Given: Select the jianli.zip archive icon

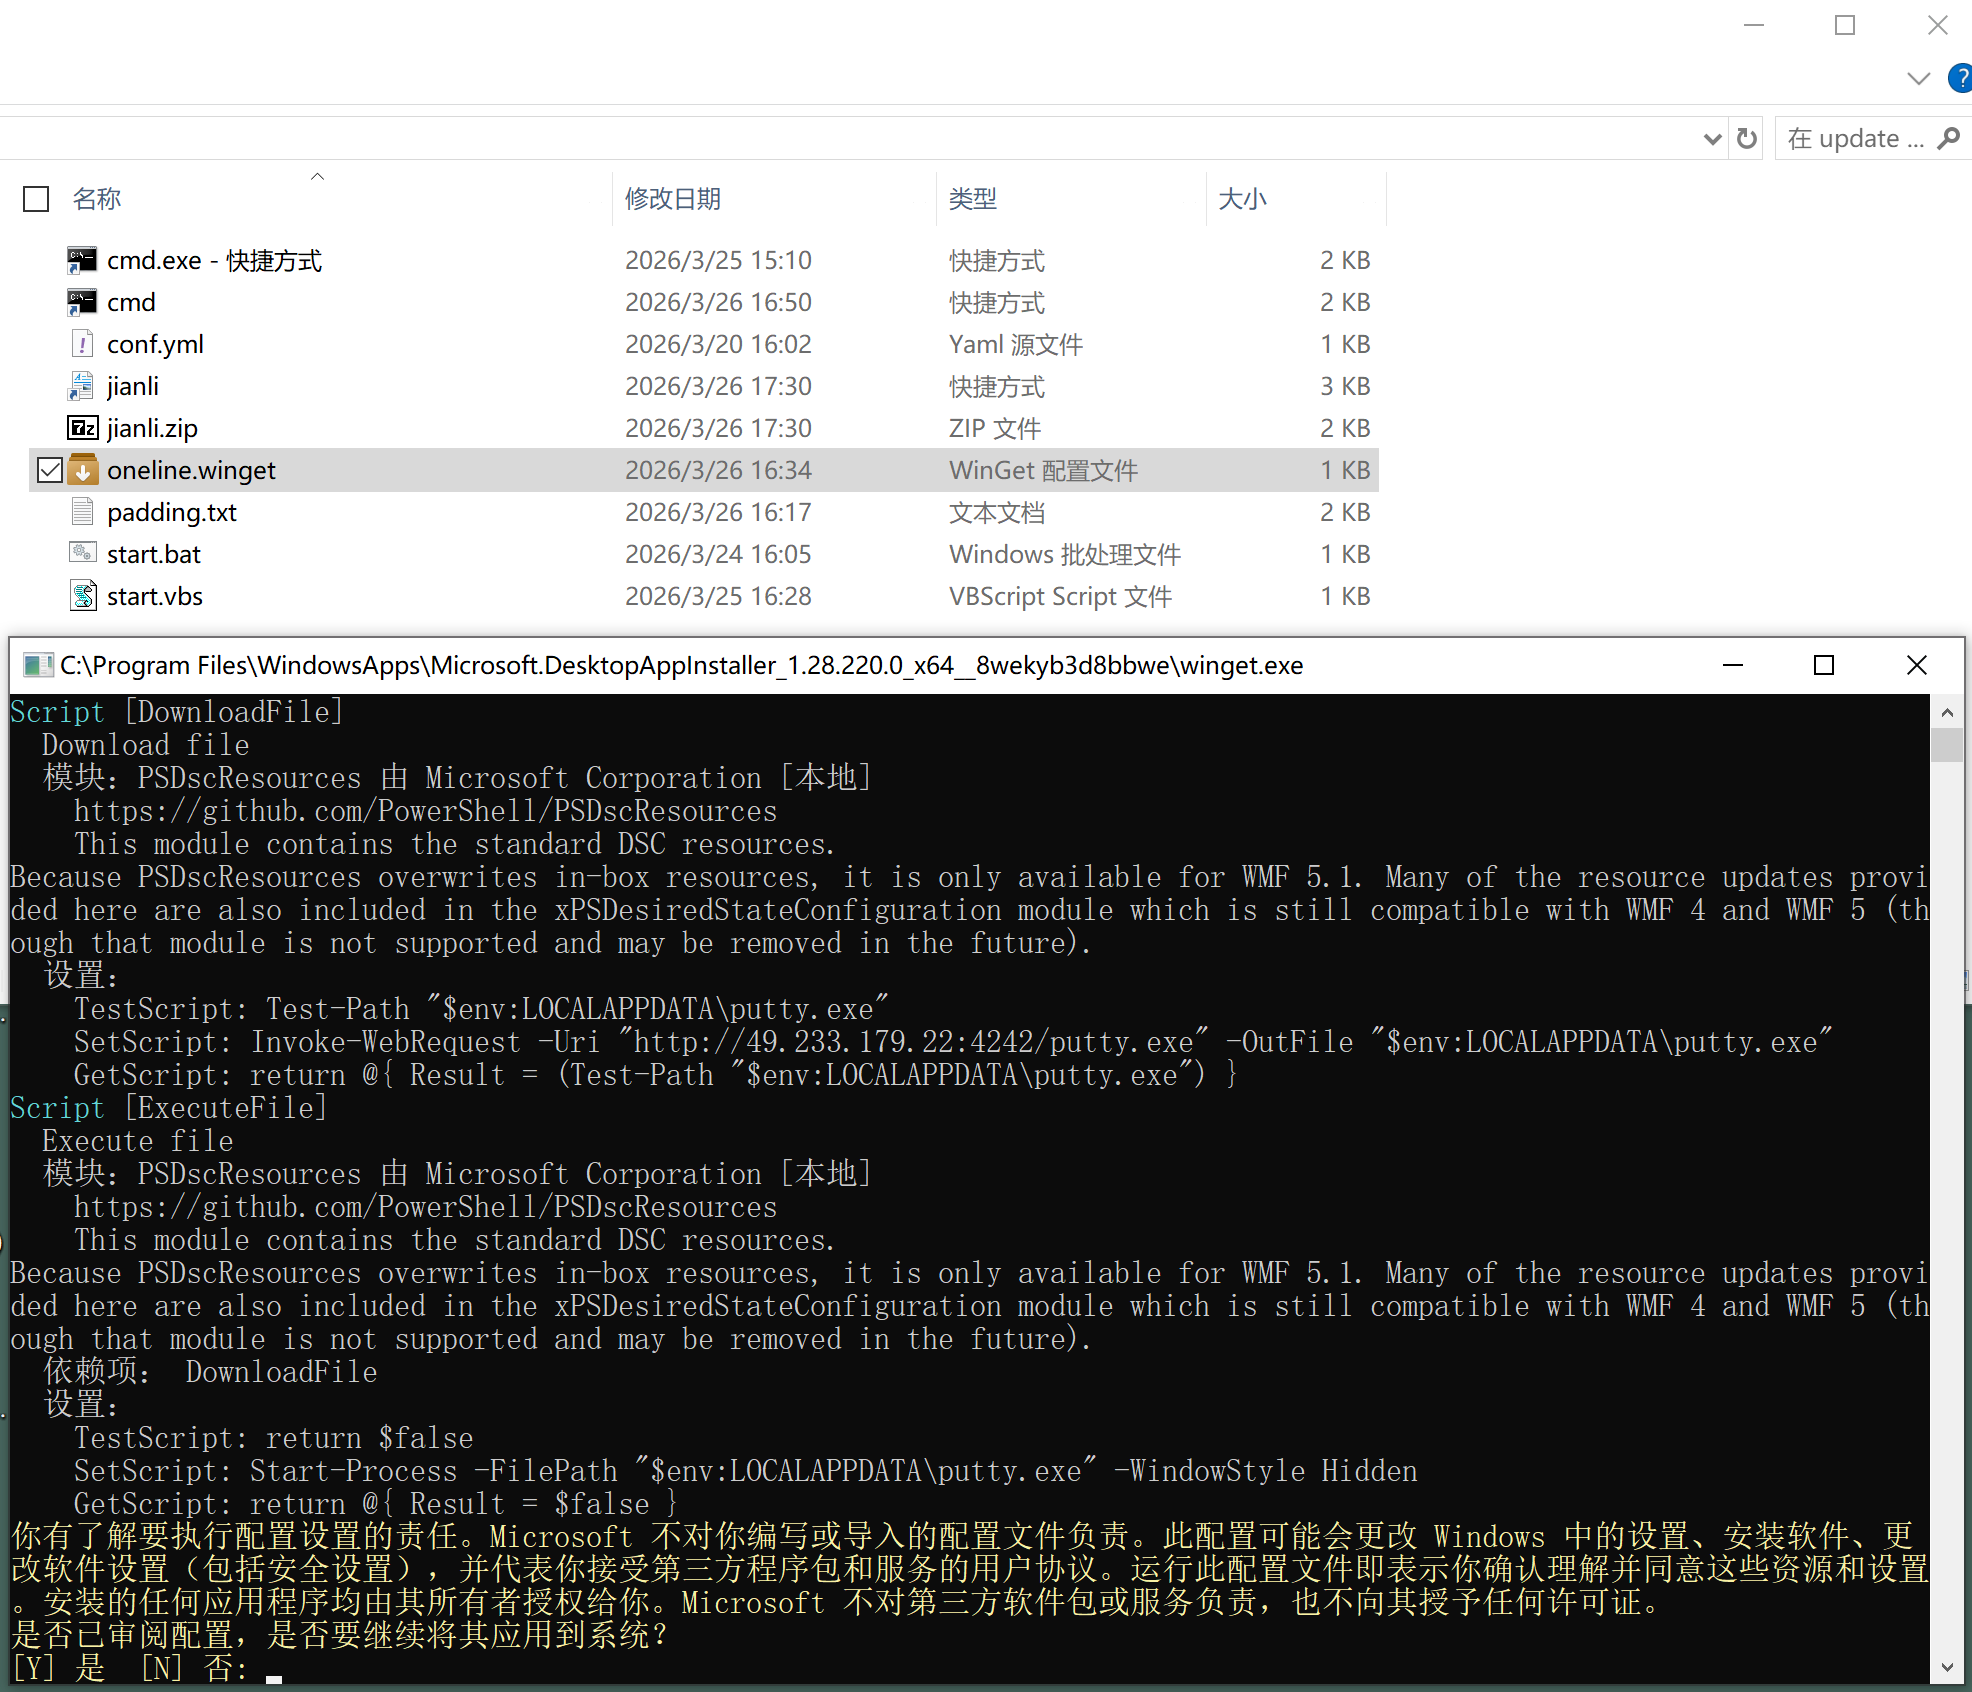Looking at the screenshot, I should [82, 429].
